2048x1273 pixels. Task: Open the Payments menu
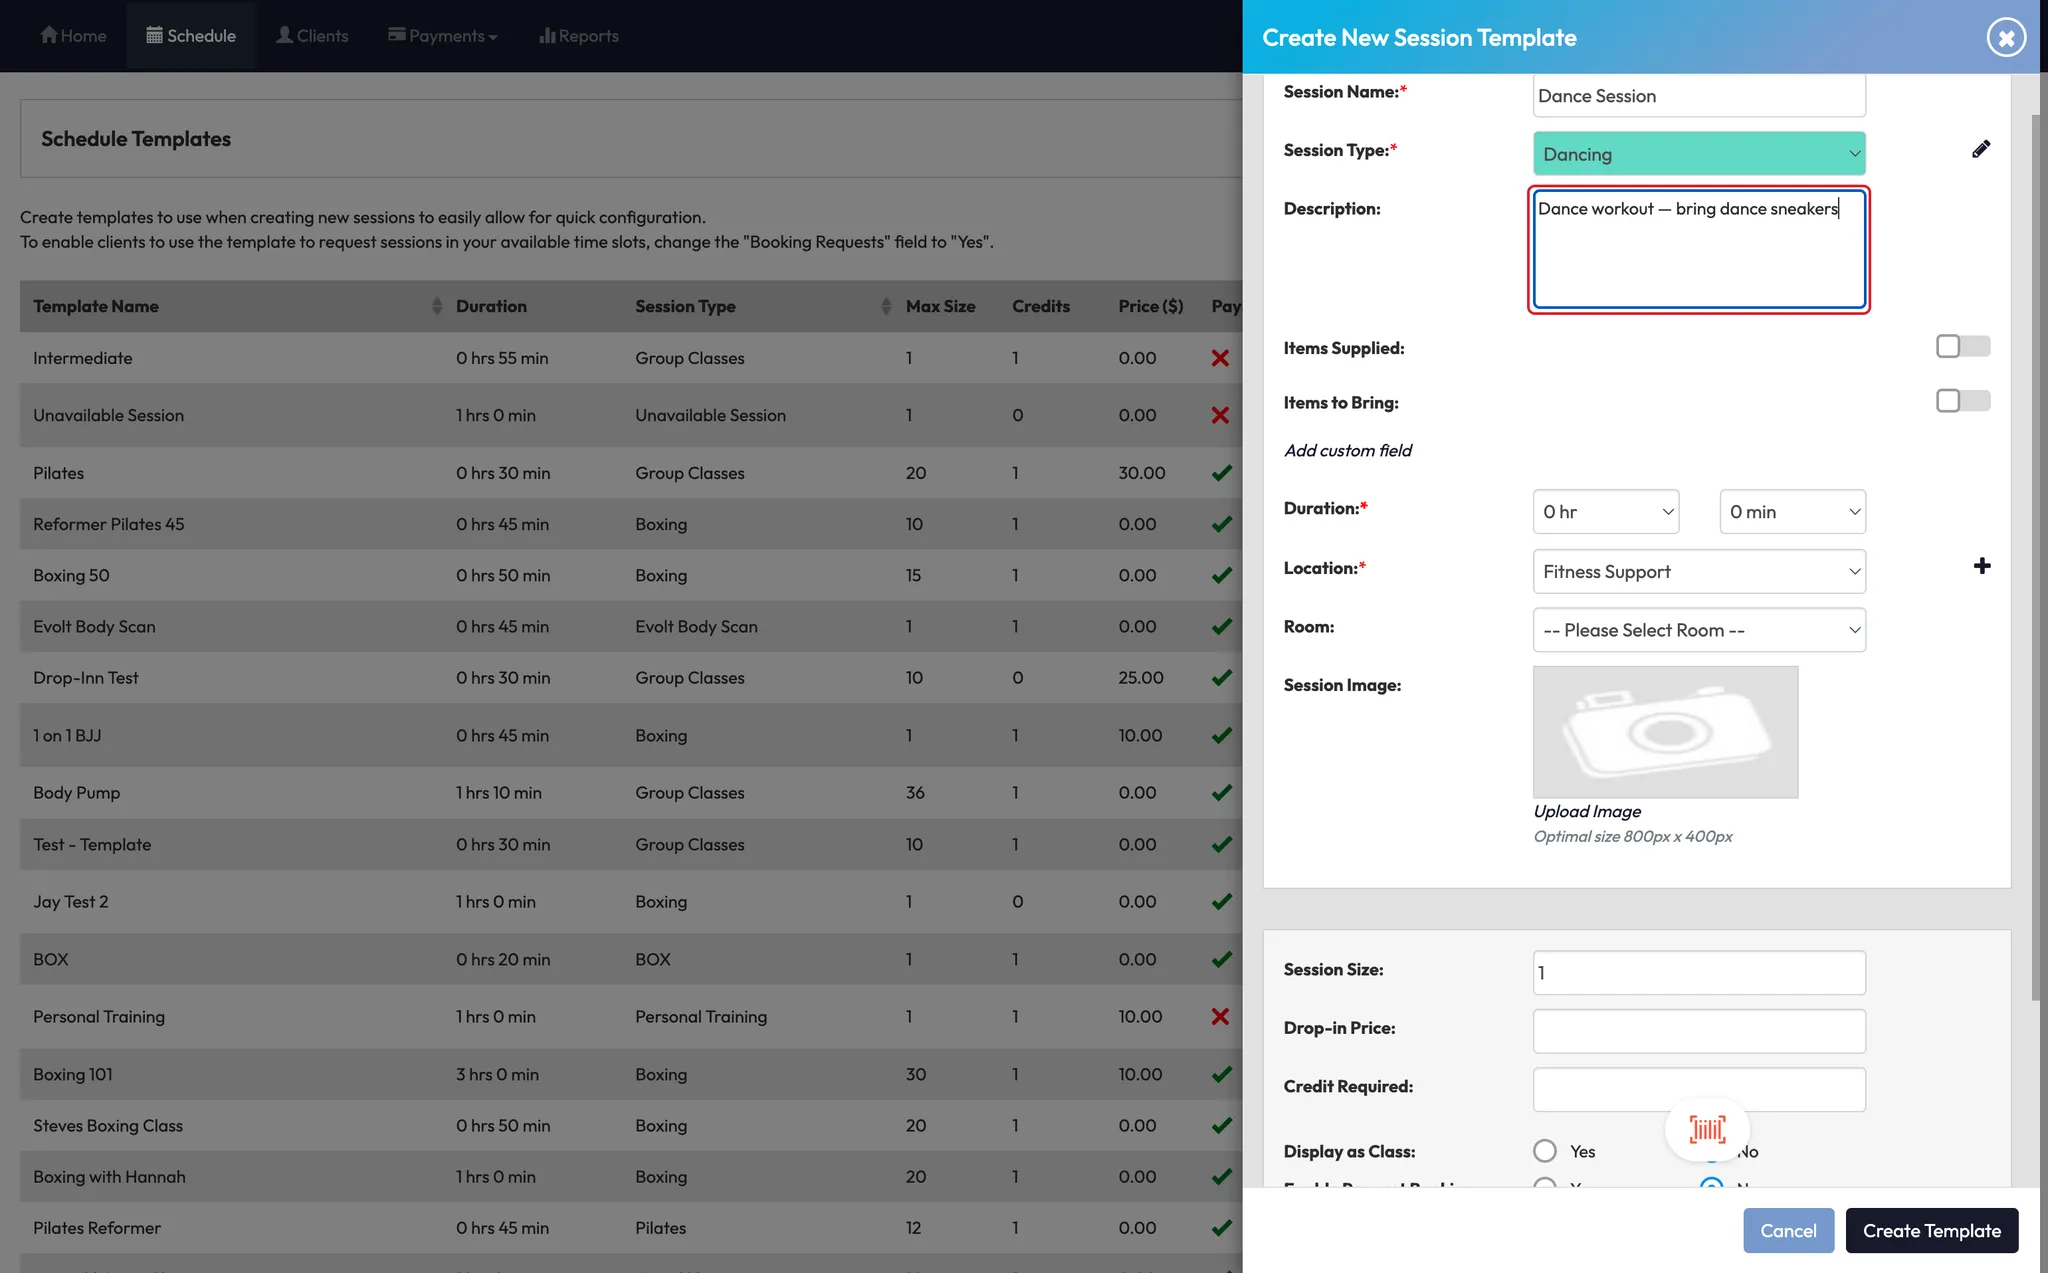443,36
